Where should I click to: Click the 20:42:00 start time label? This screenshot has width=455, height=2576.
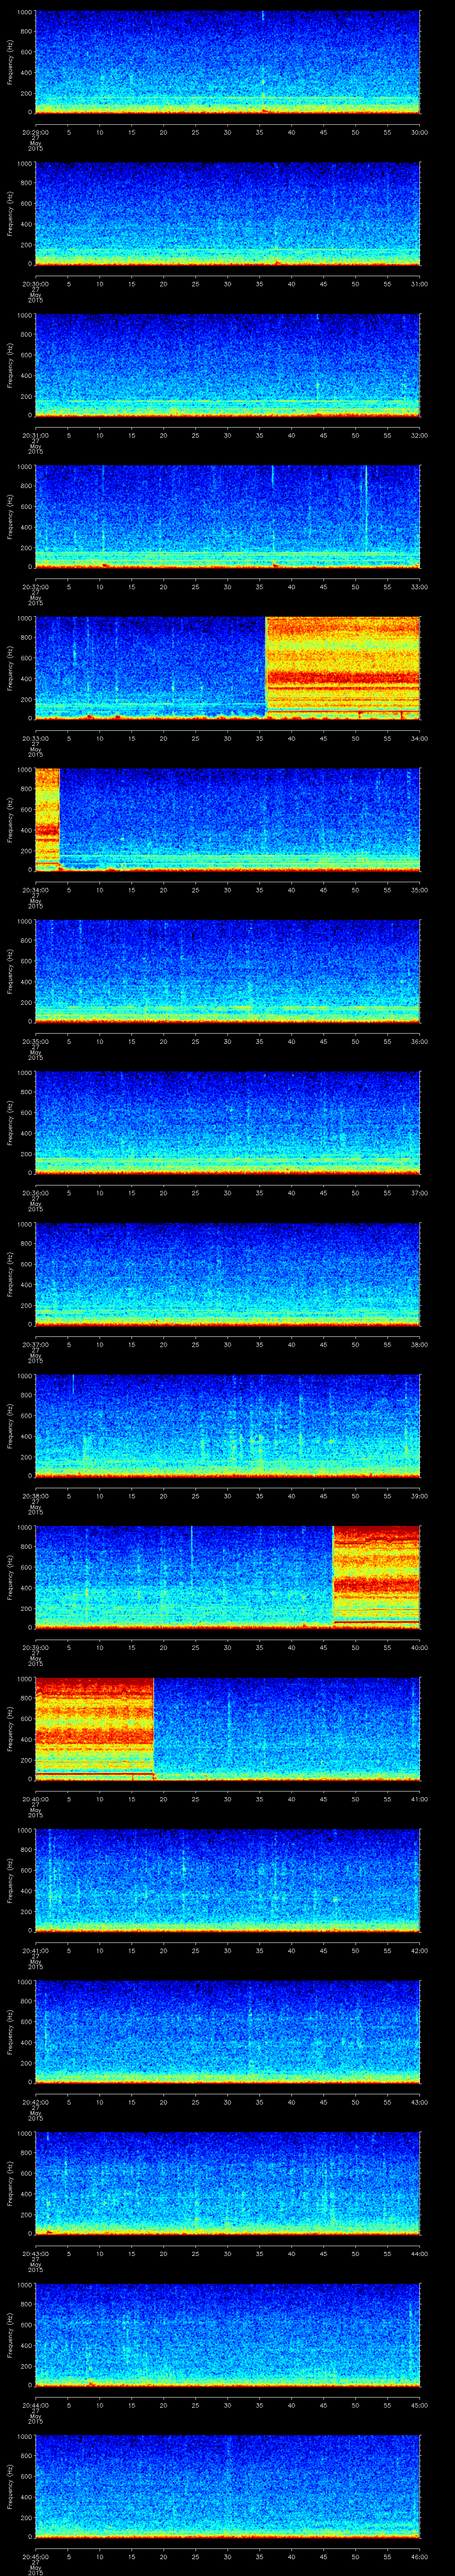pyautogui.click(x=35, y=2102)
